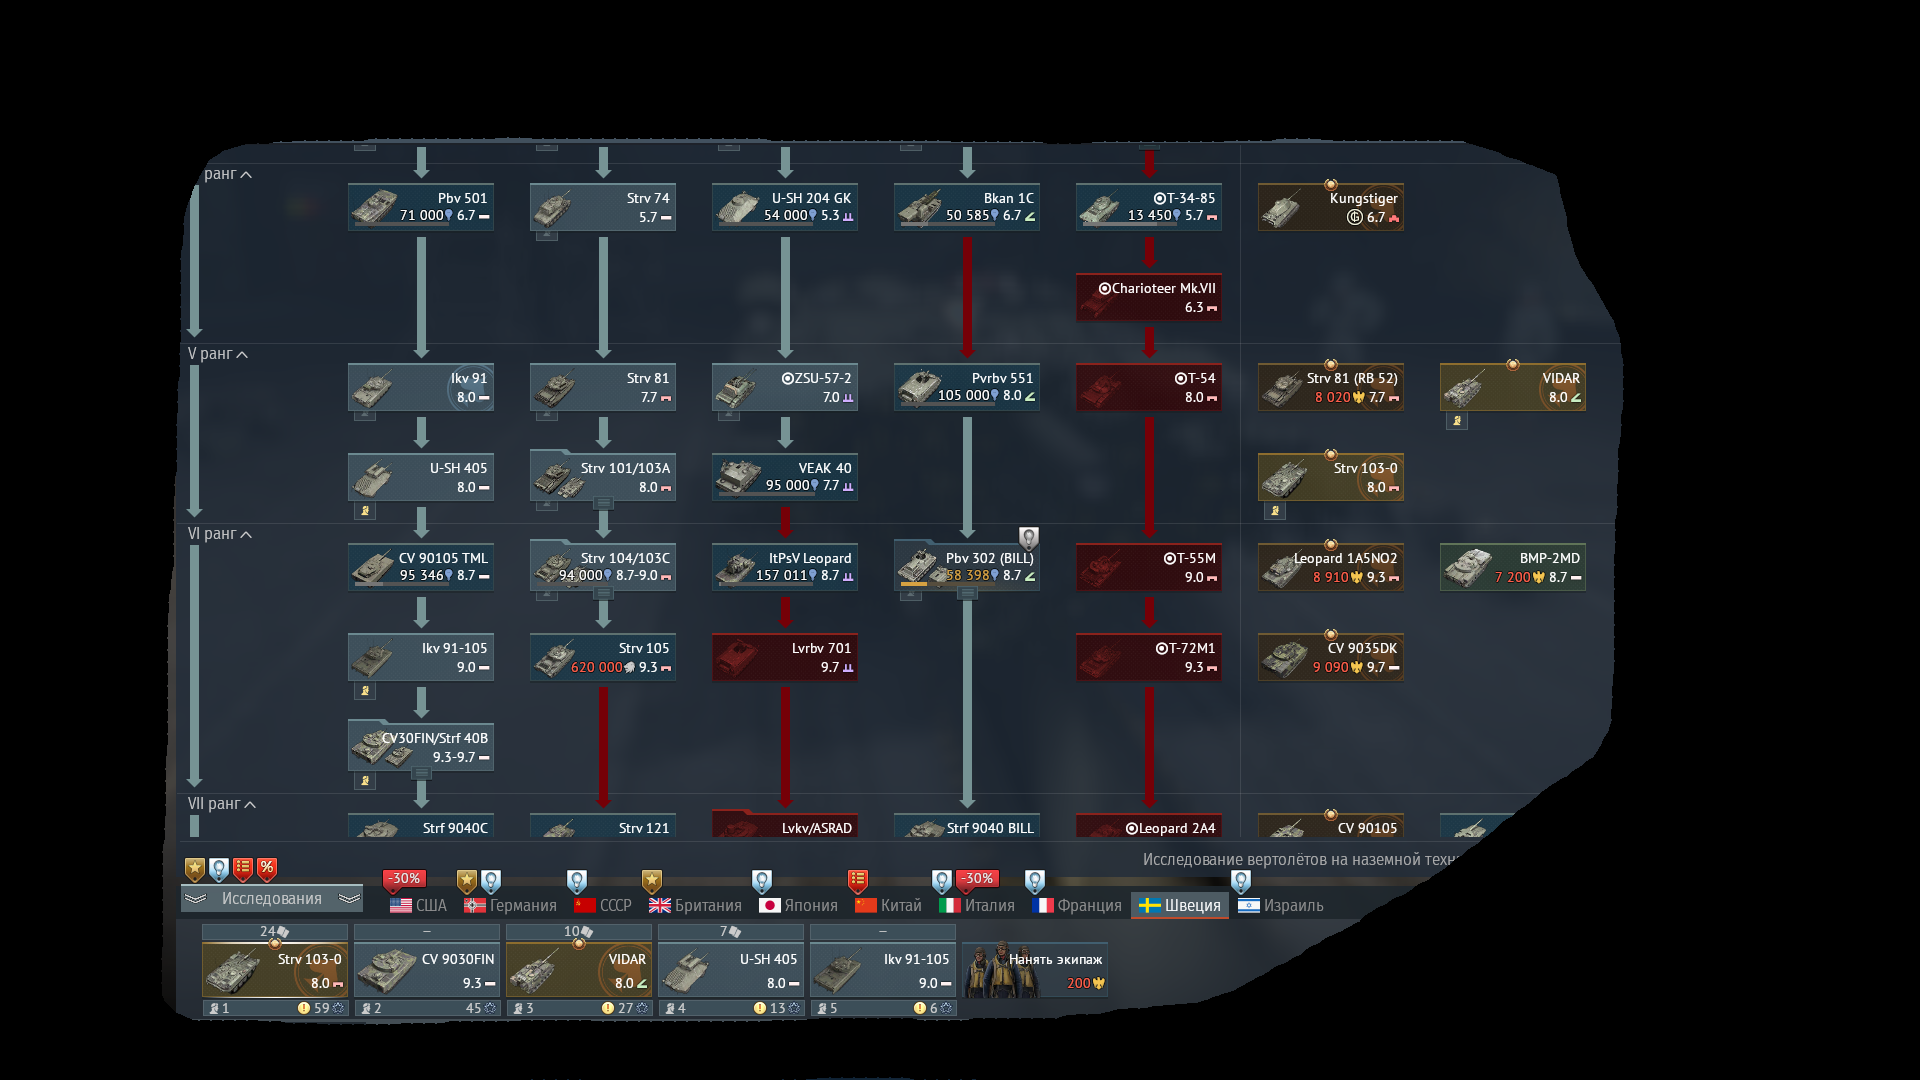The height and width of the screenshot is (1080, 1920).
Task: Click the -30% discount tag above США
Action: click(x=404, y=879)
